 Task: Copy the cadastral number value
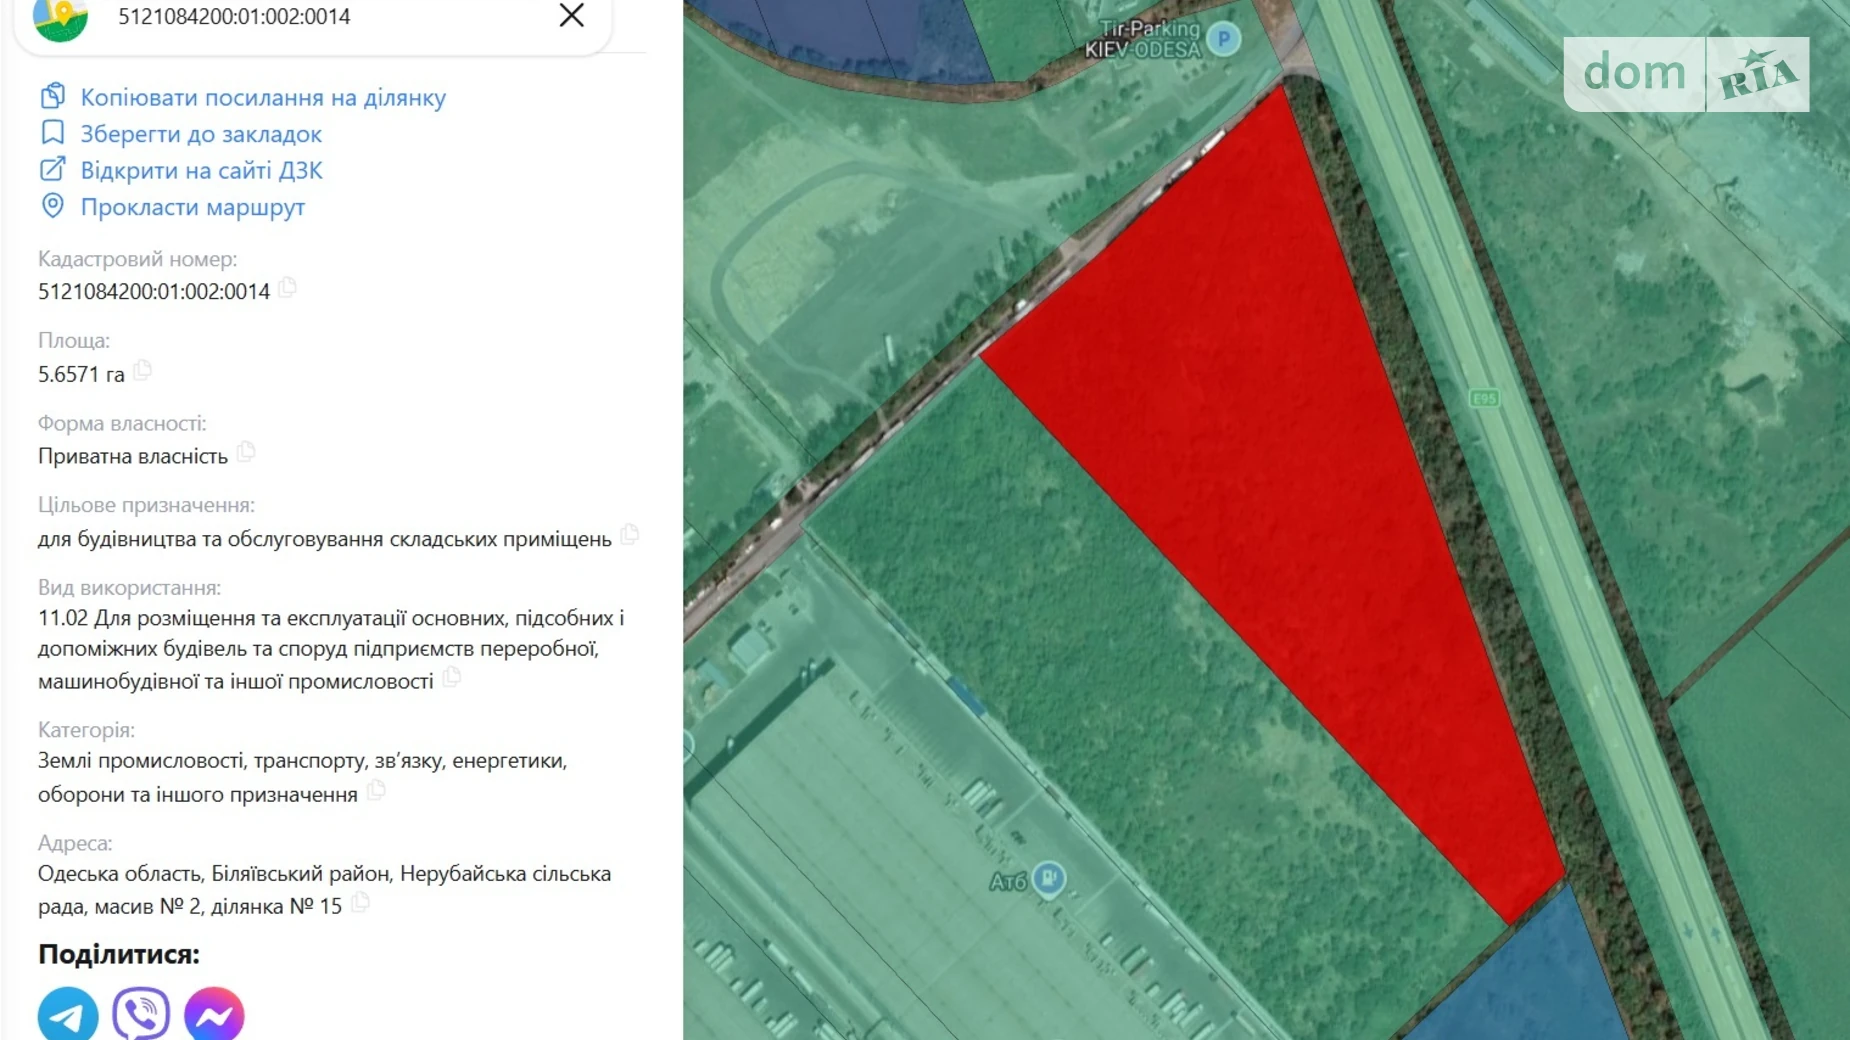pyautogui.click(x=288, y=288)
